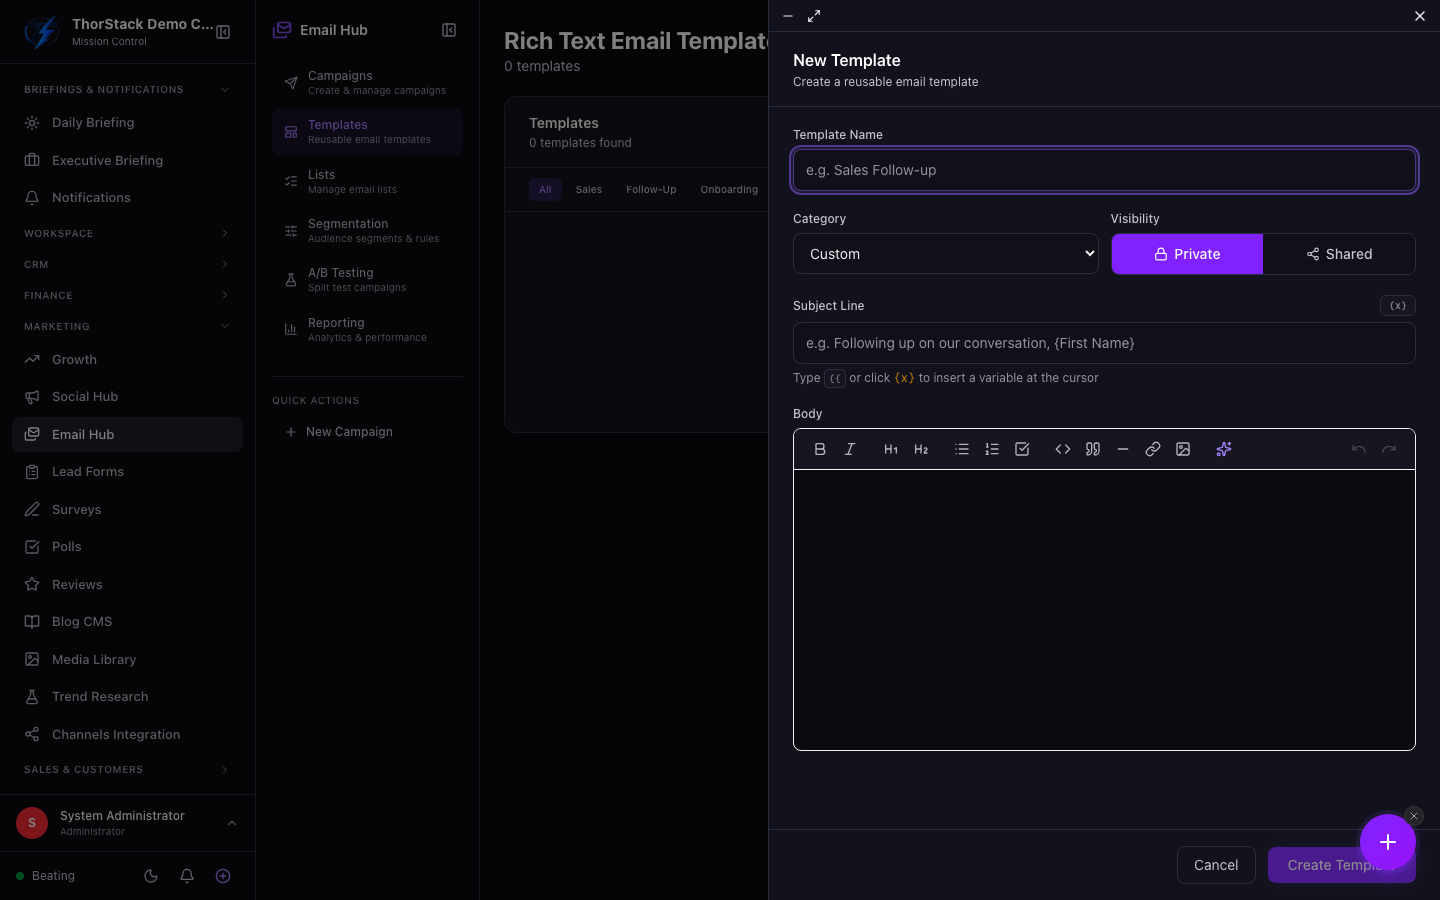Expand the CRM section

128,264
